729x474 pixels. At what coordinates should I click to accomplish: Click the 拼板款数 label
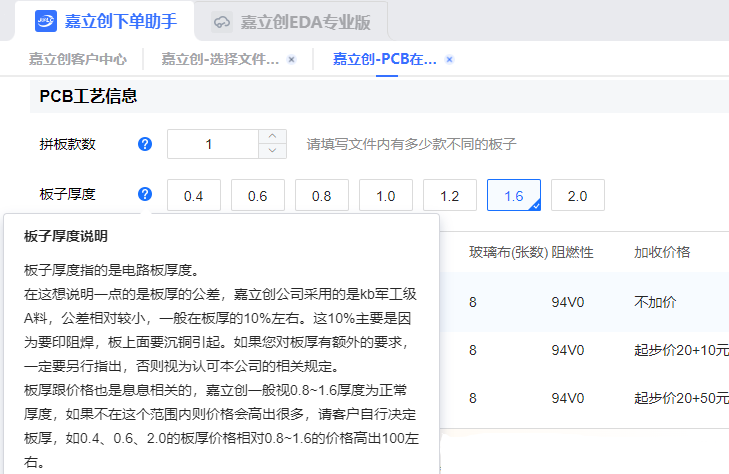pos(67,144)
